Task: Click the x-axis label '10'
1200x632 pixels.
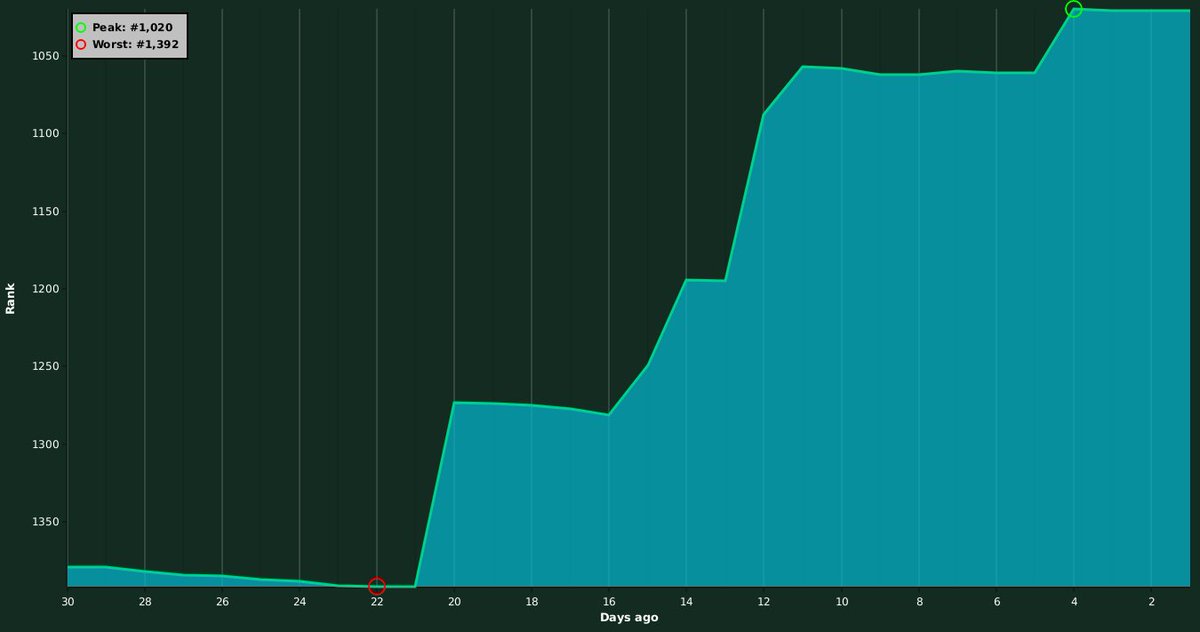Action: coord(841,602)
